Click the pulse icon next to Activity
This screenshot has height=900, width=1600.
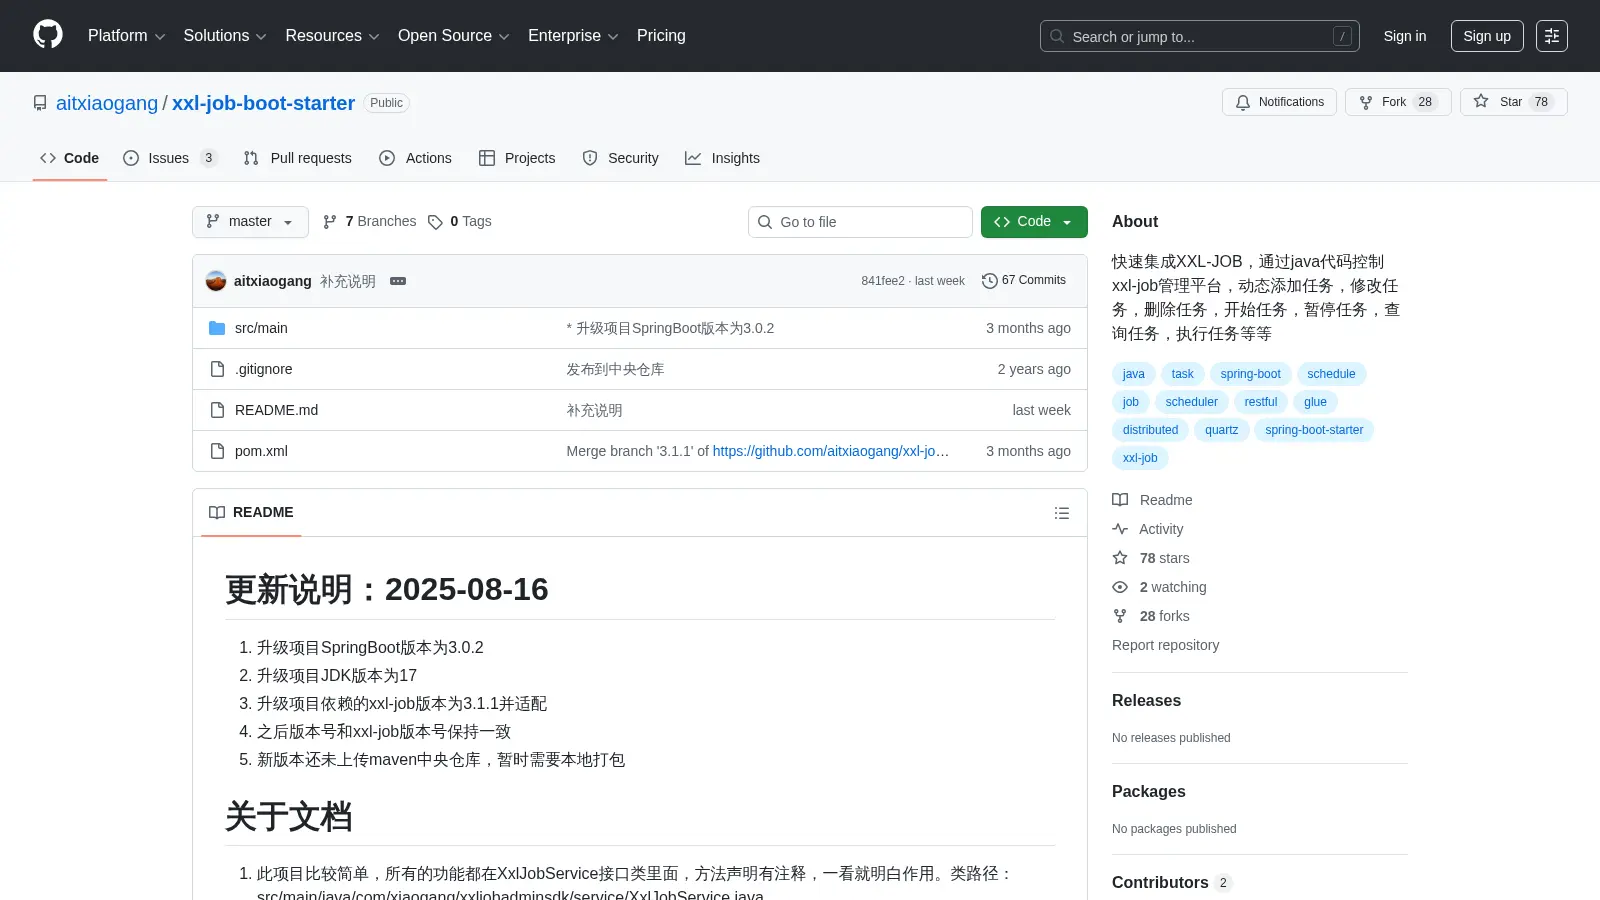(x=1120, y=529)
